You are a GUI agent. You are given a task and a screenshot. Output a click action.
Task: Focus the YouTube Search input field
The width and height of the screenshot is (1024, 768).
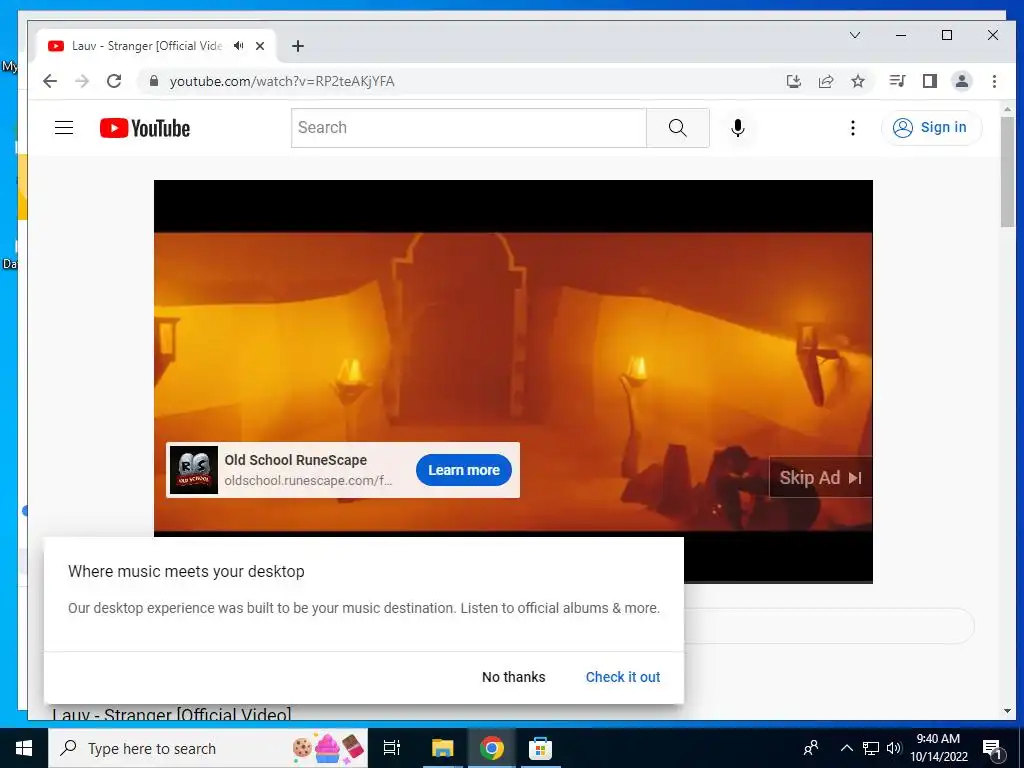point(469,128)
